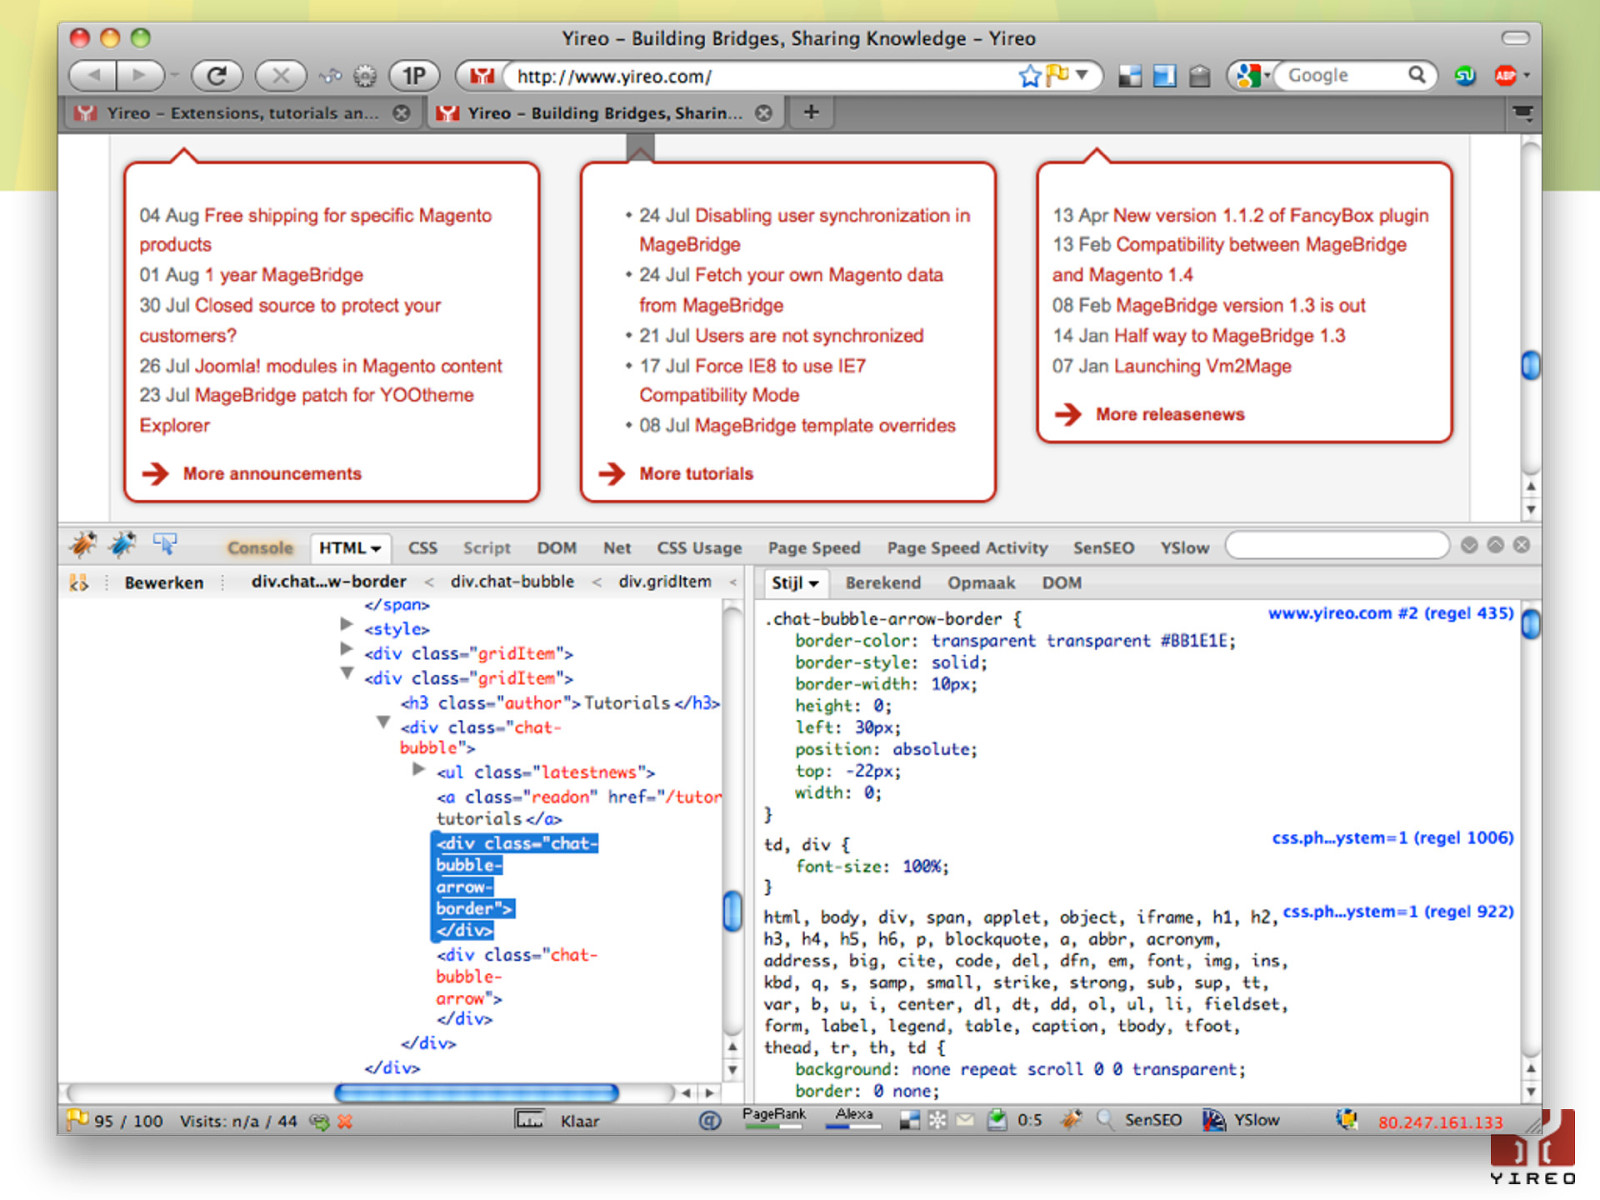The image size is (1600, 1200).
Task: Click the More announcements link
Action: pyautogui.click(x=272, y=474)
